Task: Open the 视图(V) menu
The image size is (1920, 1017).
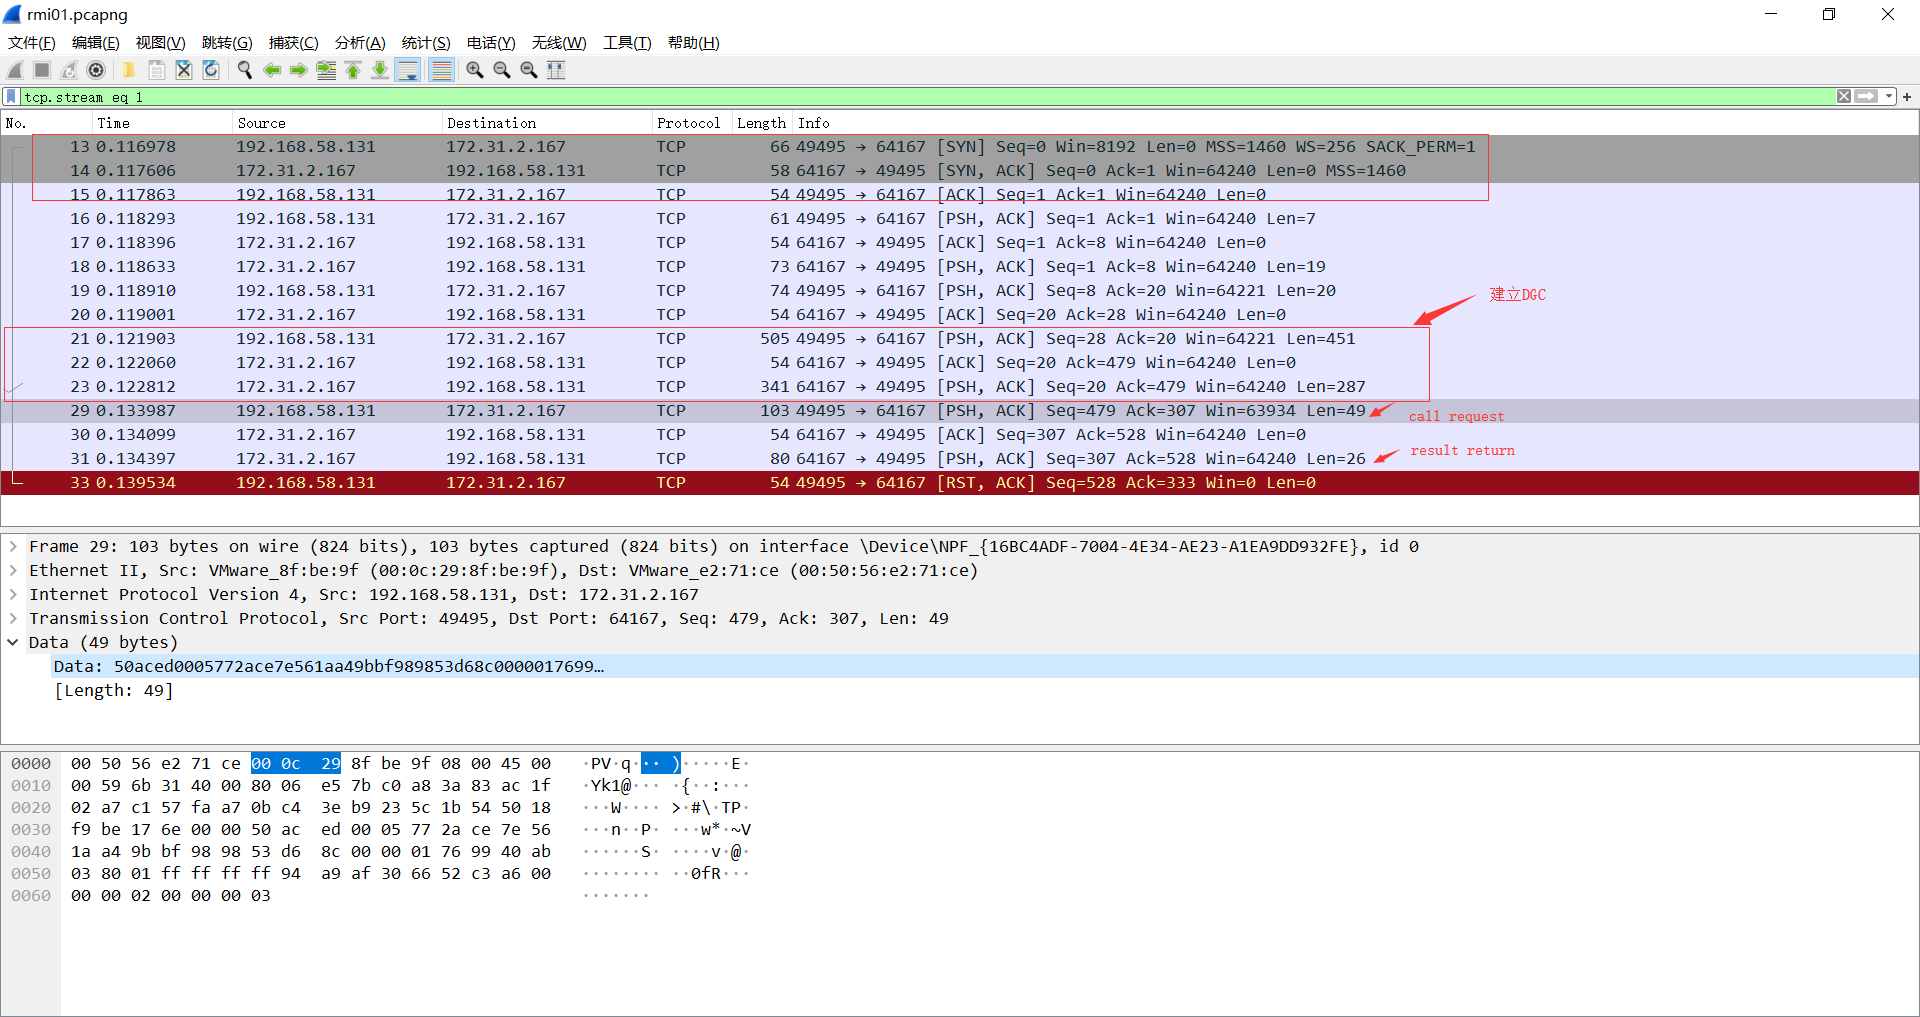Action: pyautogui.click(x=161, y=43)
